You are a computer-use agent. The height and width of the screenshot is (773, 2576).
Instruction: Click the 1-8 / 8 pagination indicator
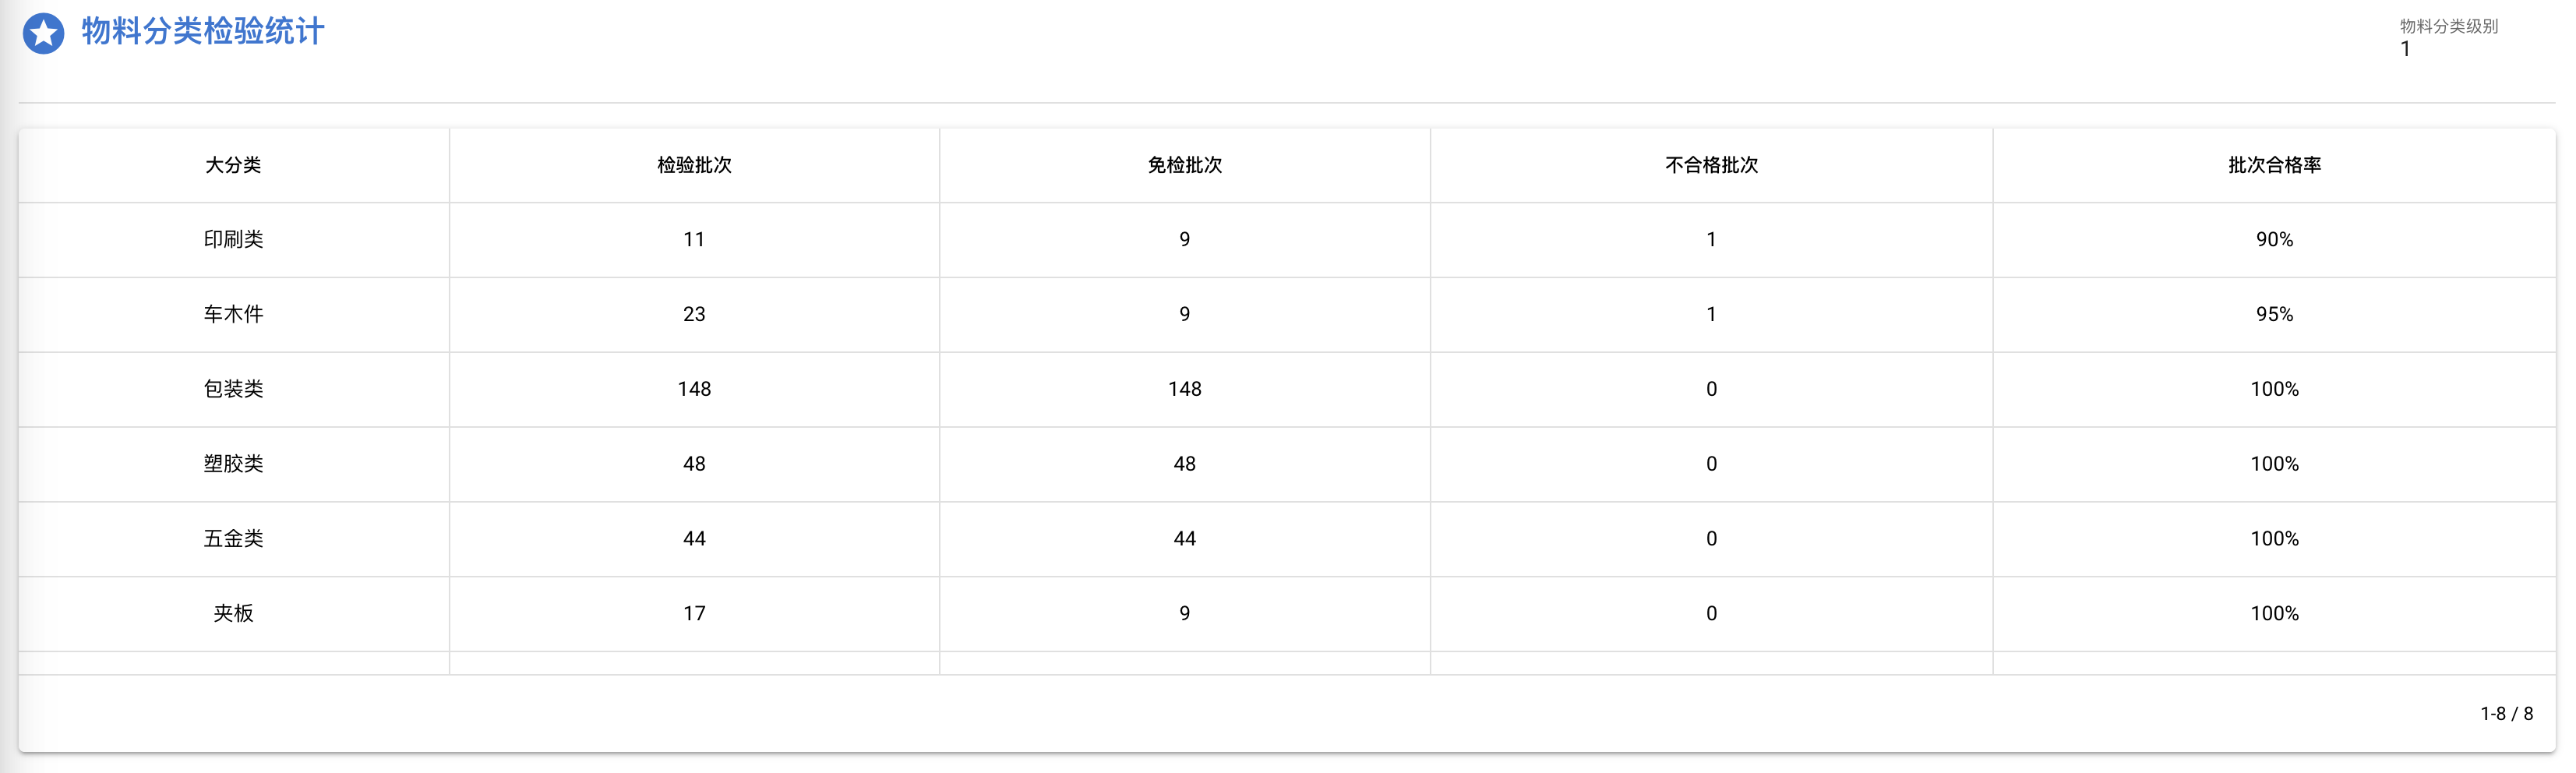click(2506, 714)
